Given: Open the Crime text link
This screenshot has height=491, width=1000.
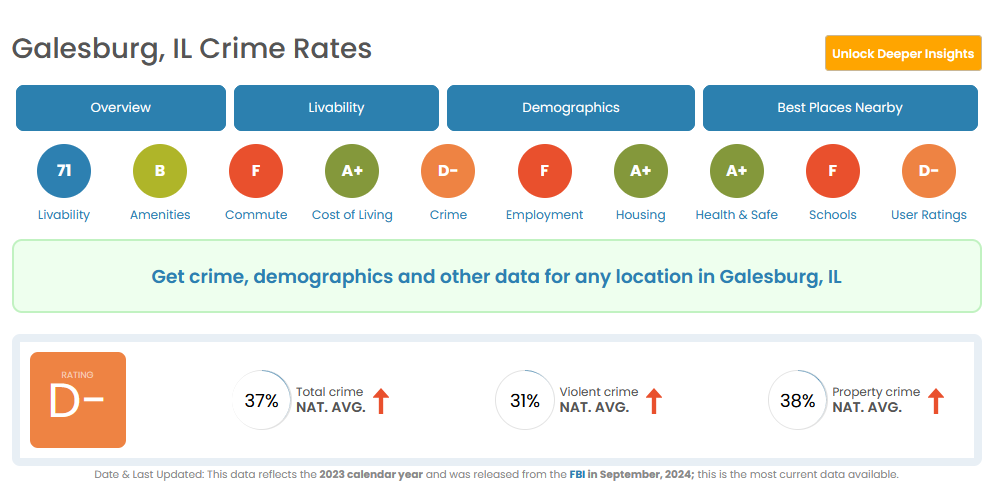Looking at the screenshot, I should [x=448, y=215].
